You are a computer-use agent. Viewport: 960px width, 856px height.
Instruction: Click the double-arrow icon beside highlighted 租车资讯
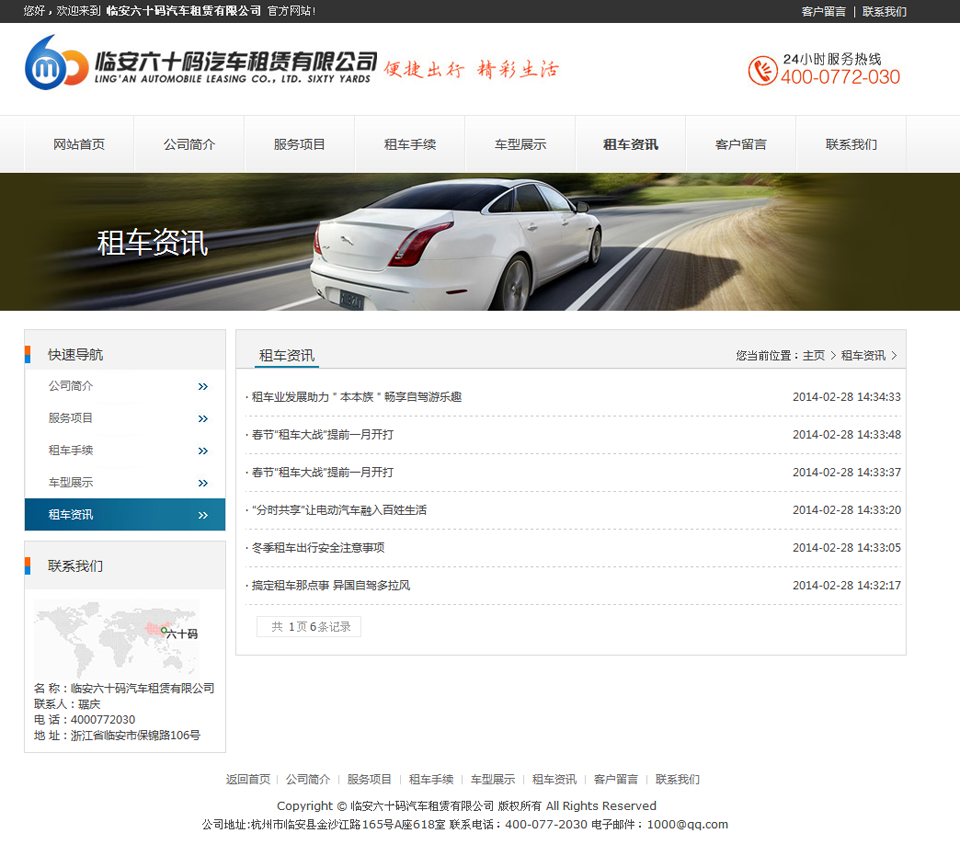[203, 515]
